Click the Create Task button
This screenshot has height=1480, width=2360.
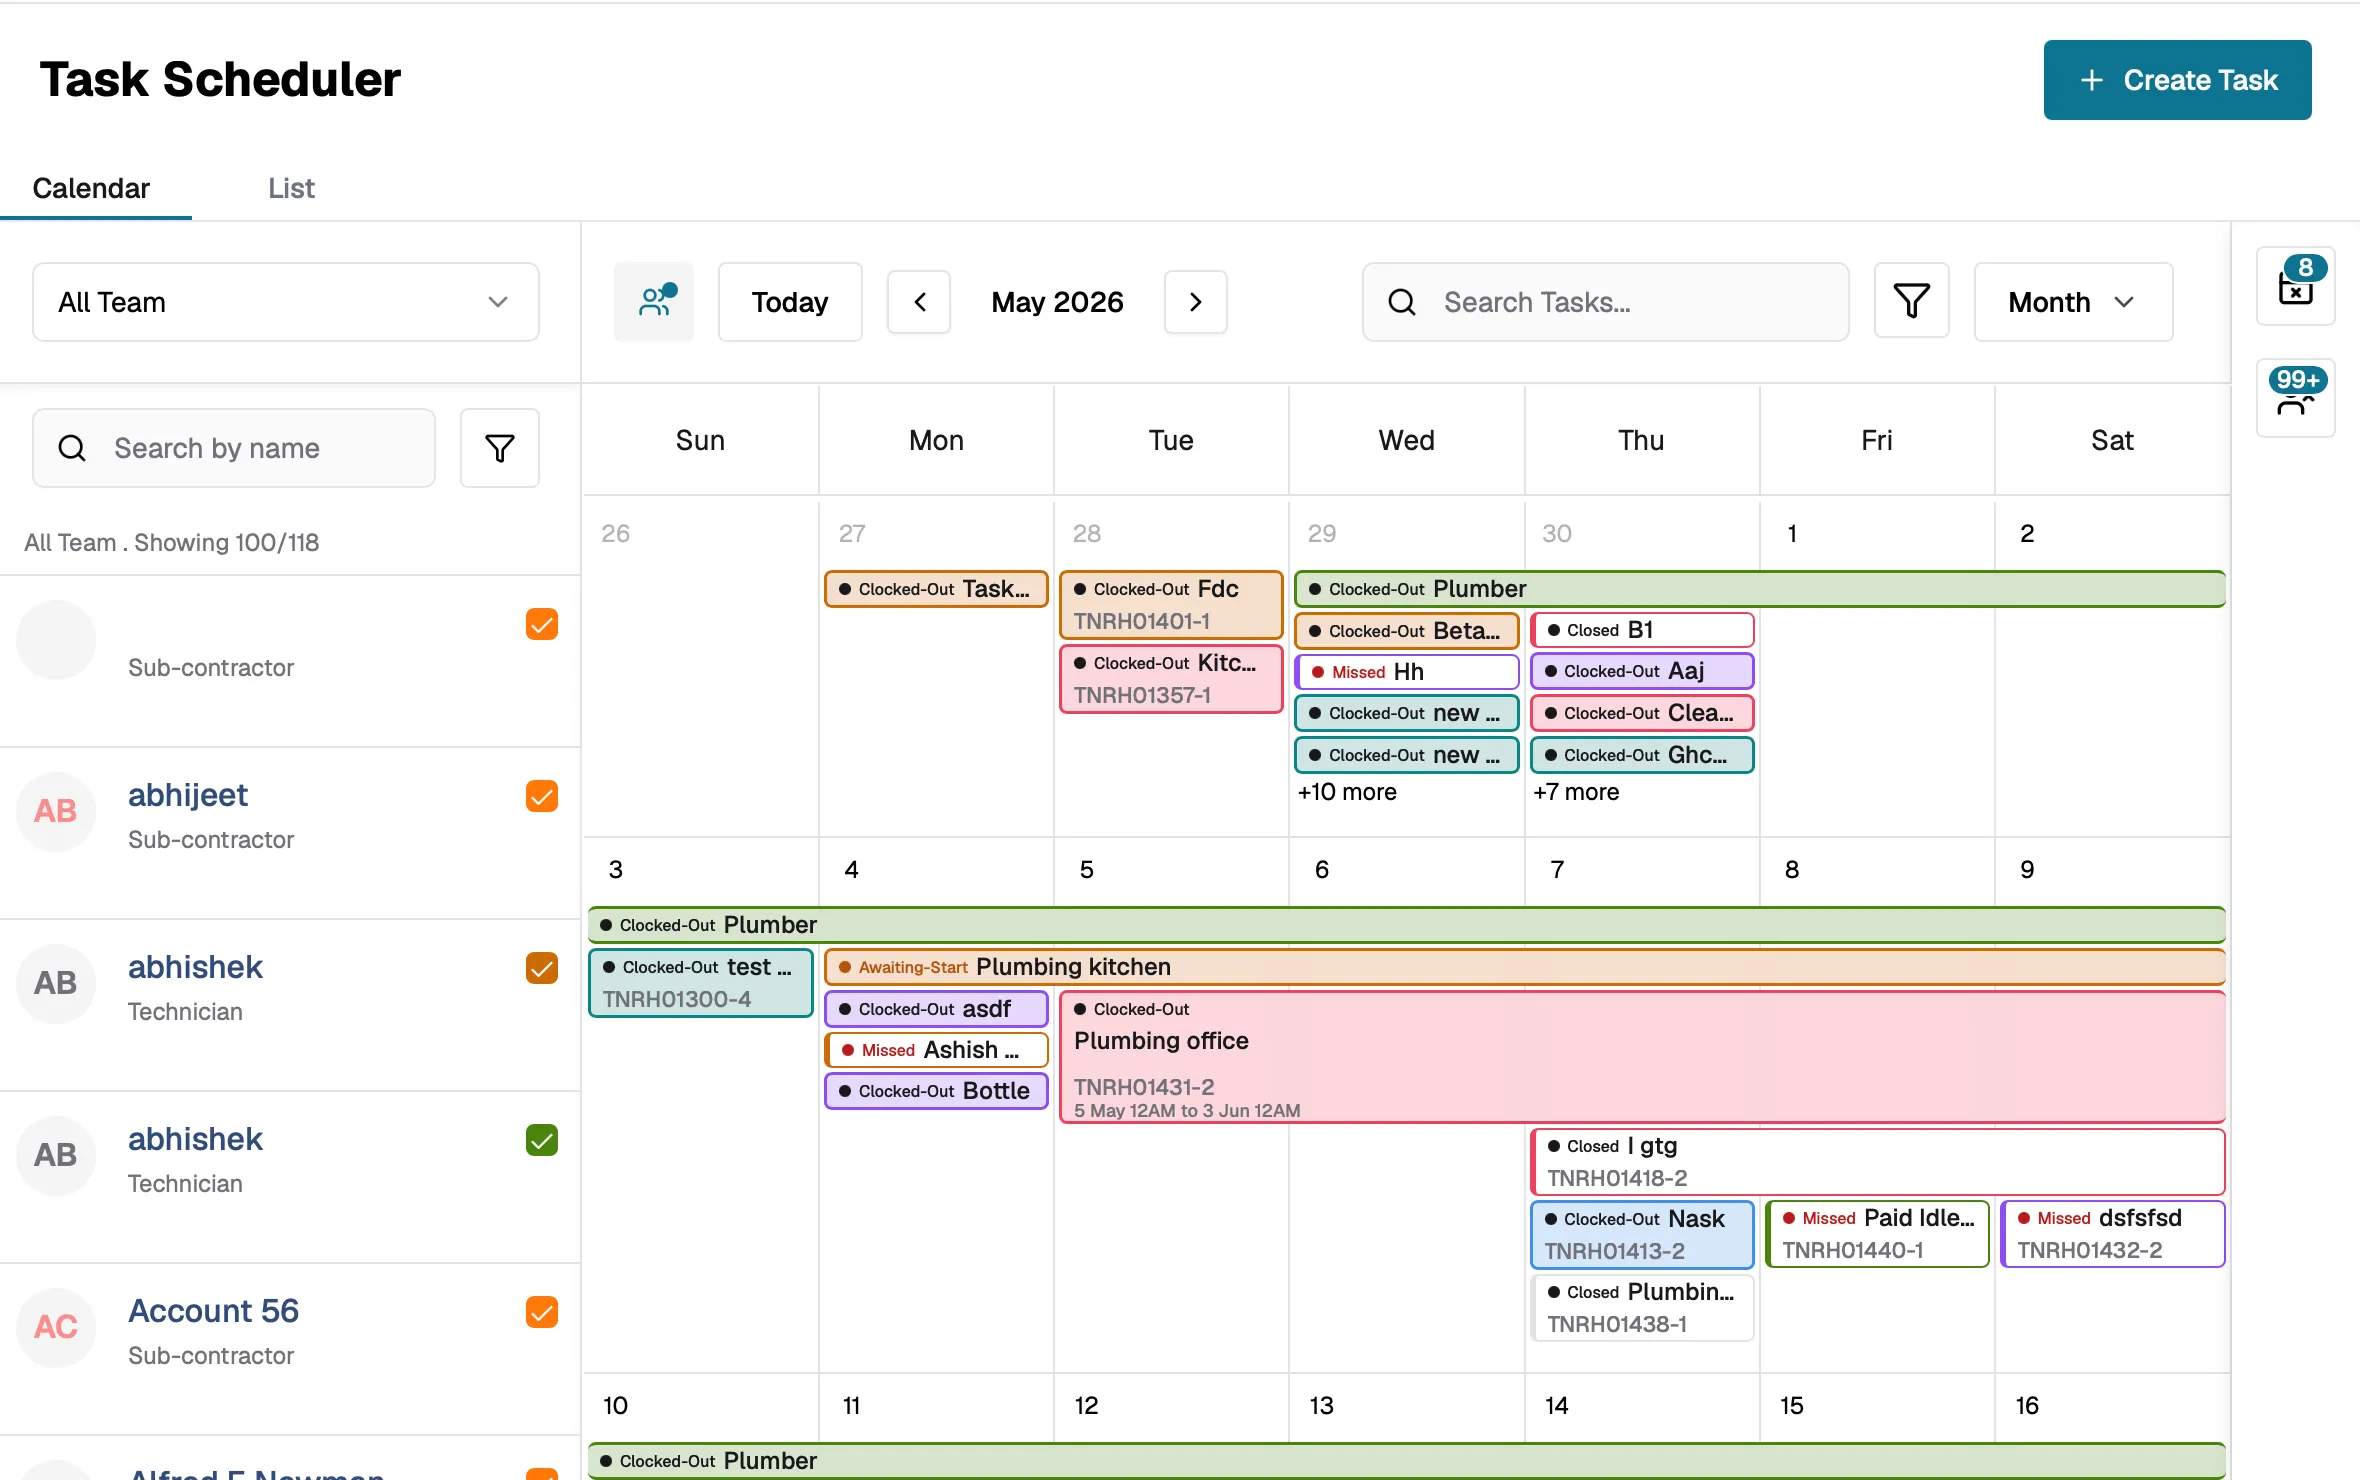(x=2178, y=80)
